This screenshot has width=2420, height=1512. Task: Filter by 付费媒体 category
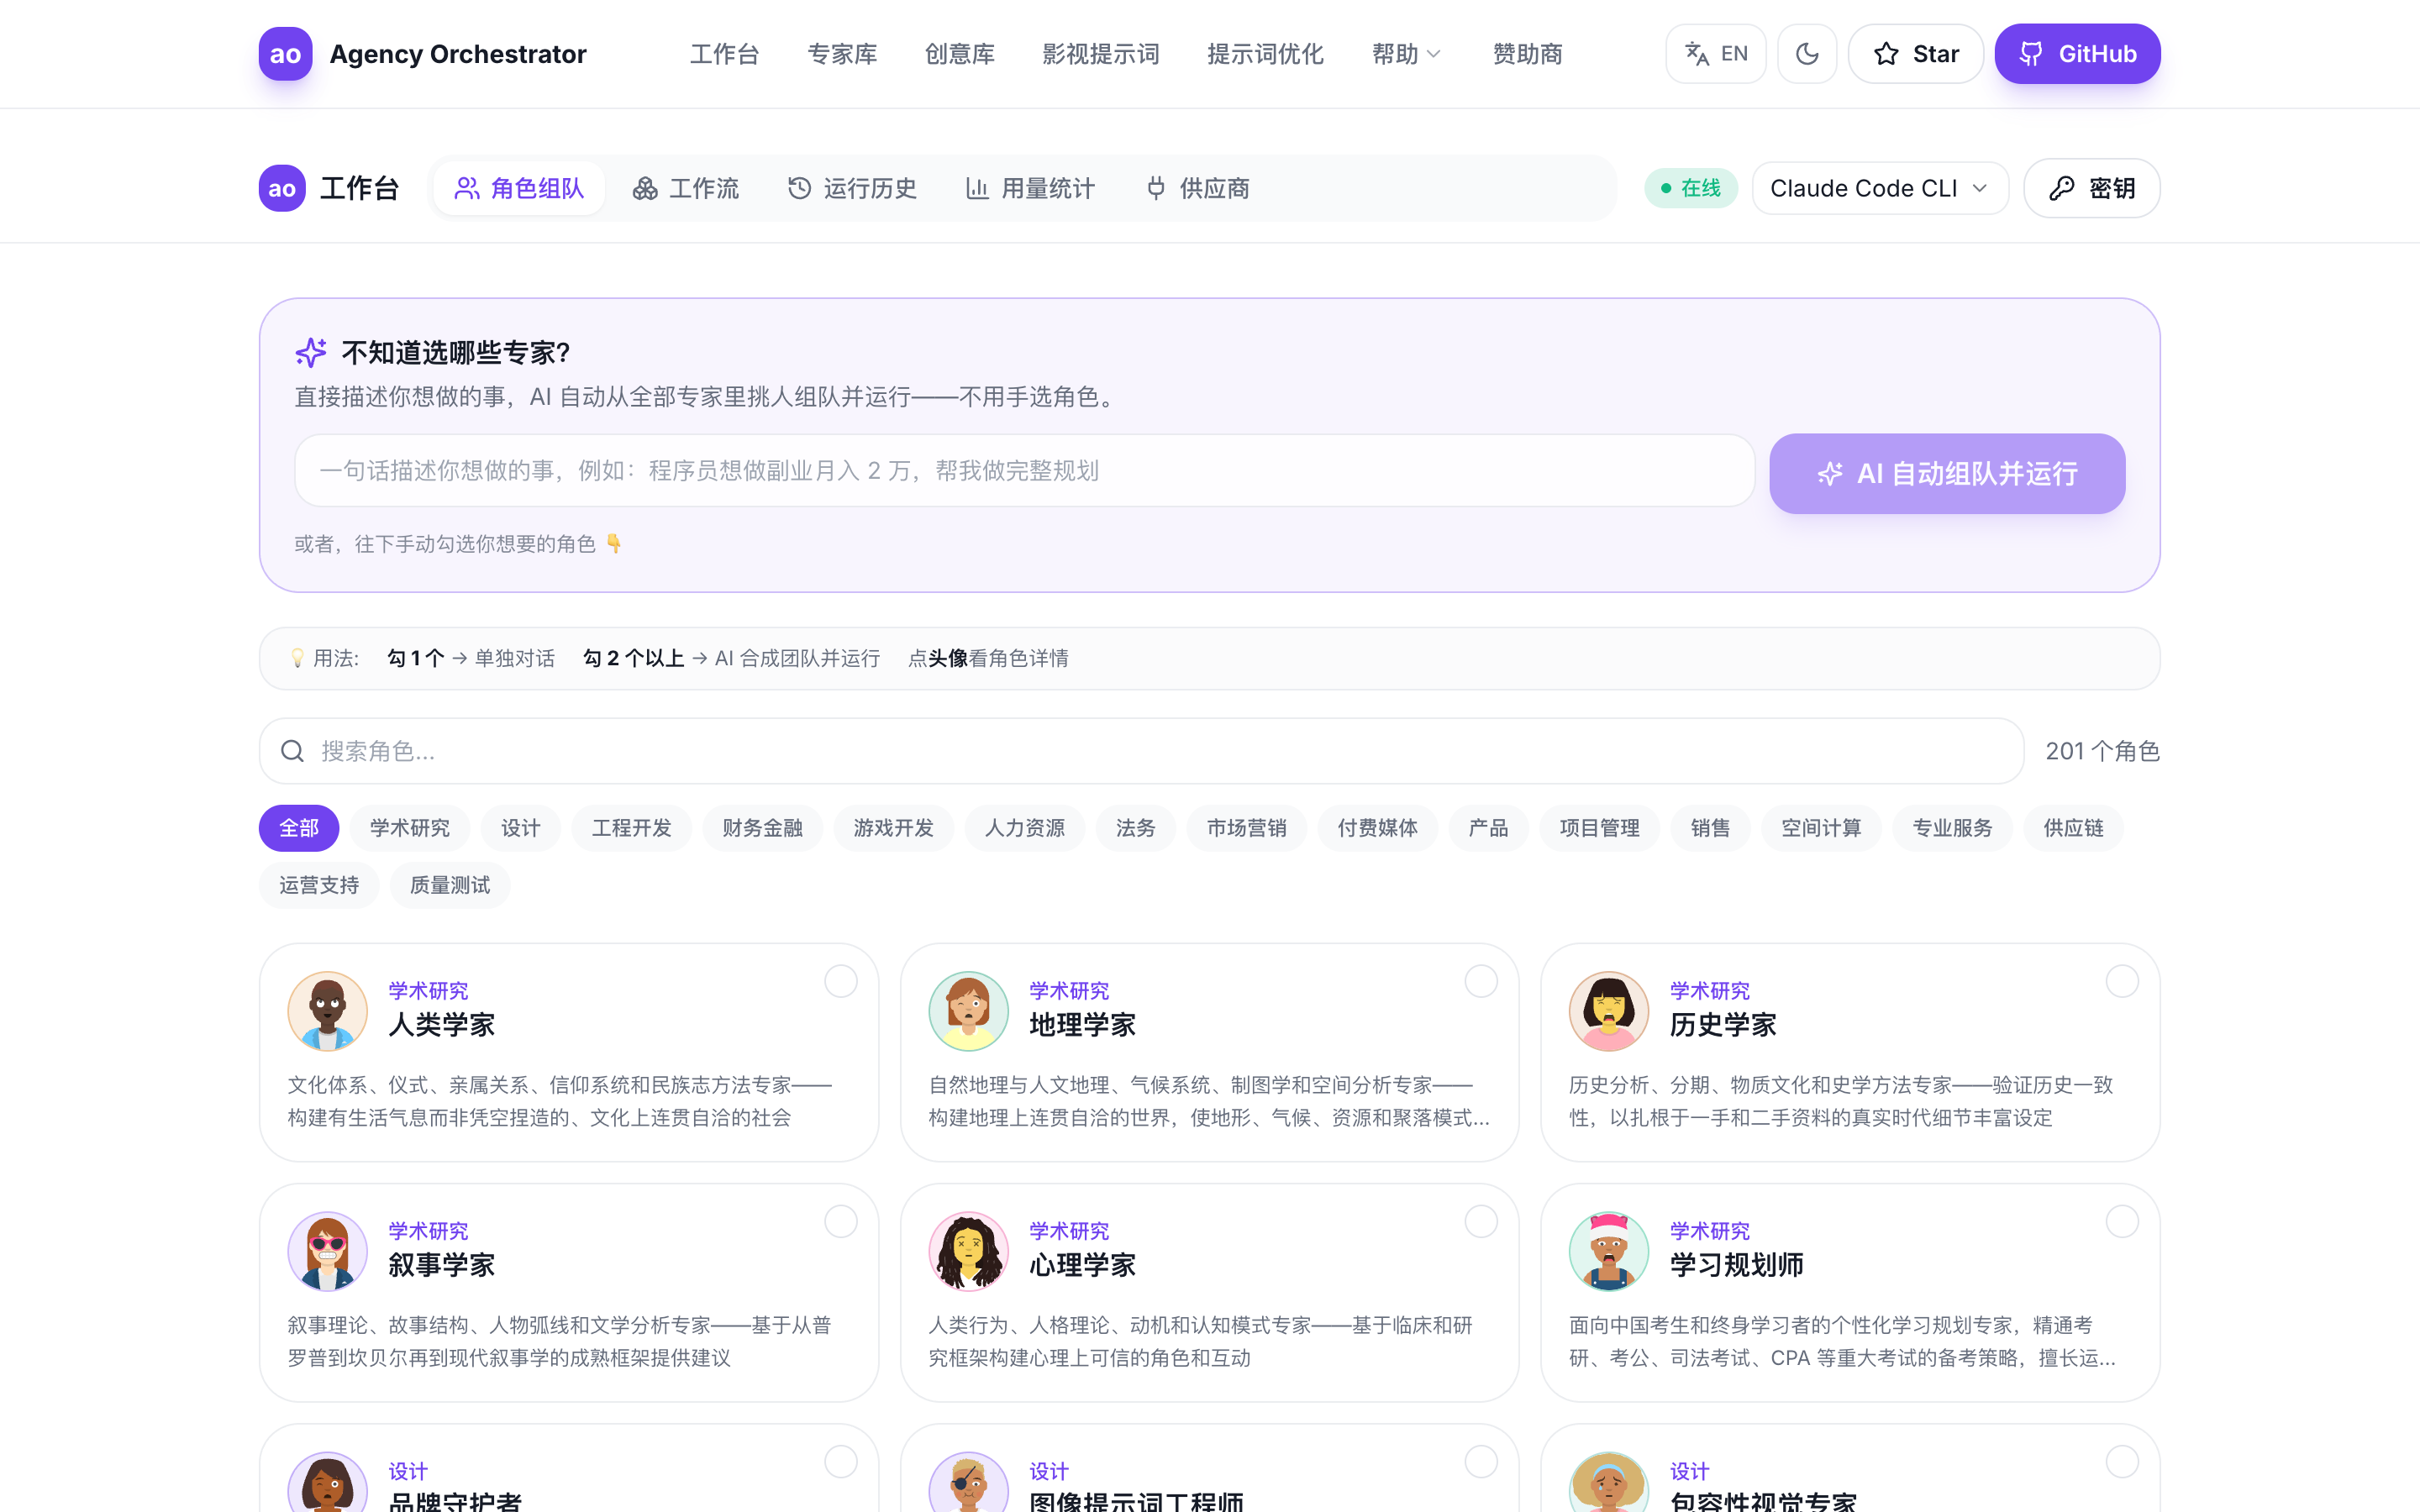click(x=1378, y=828)
